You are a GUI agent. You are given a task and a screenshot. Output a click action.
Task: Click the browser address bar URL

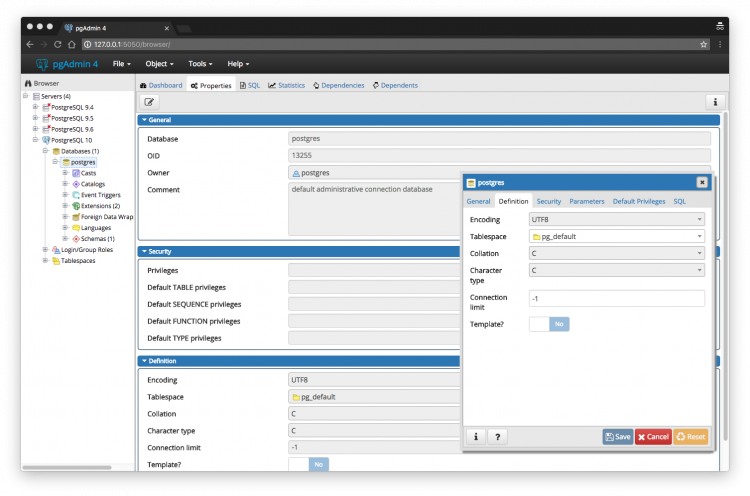[x=132, y=44]
